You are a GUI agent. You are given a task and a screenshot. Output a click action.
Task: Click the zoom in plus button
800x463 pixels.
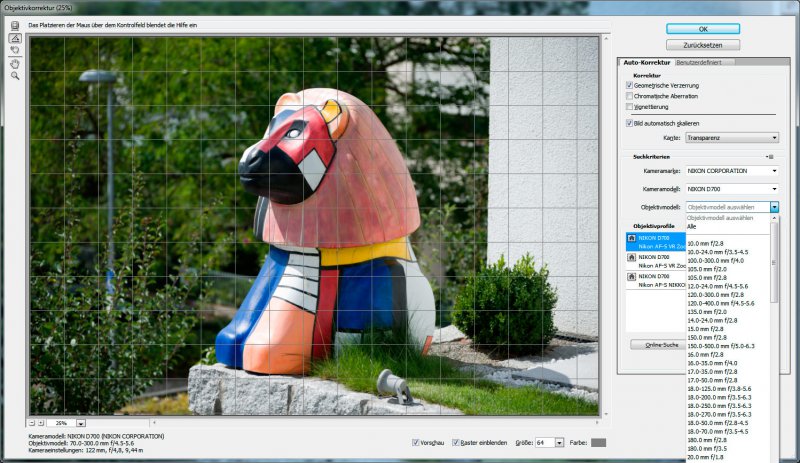point(41,423)
